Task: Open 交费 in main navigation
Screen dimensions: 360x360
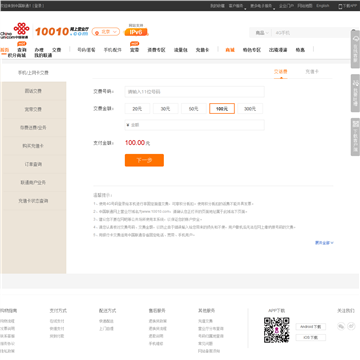Action: 56,50
